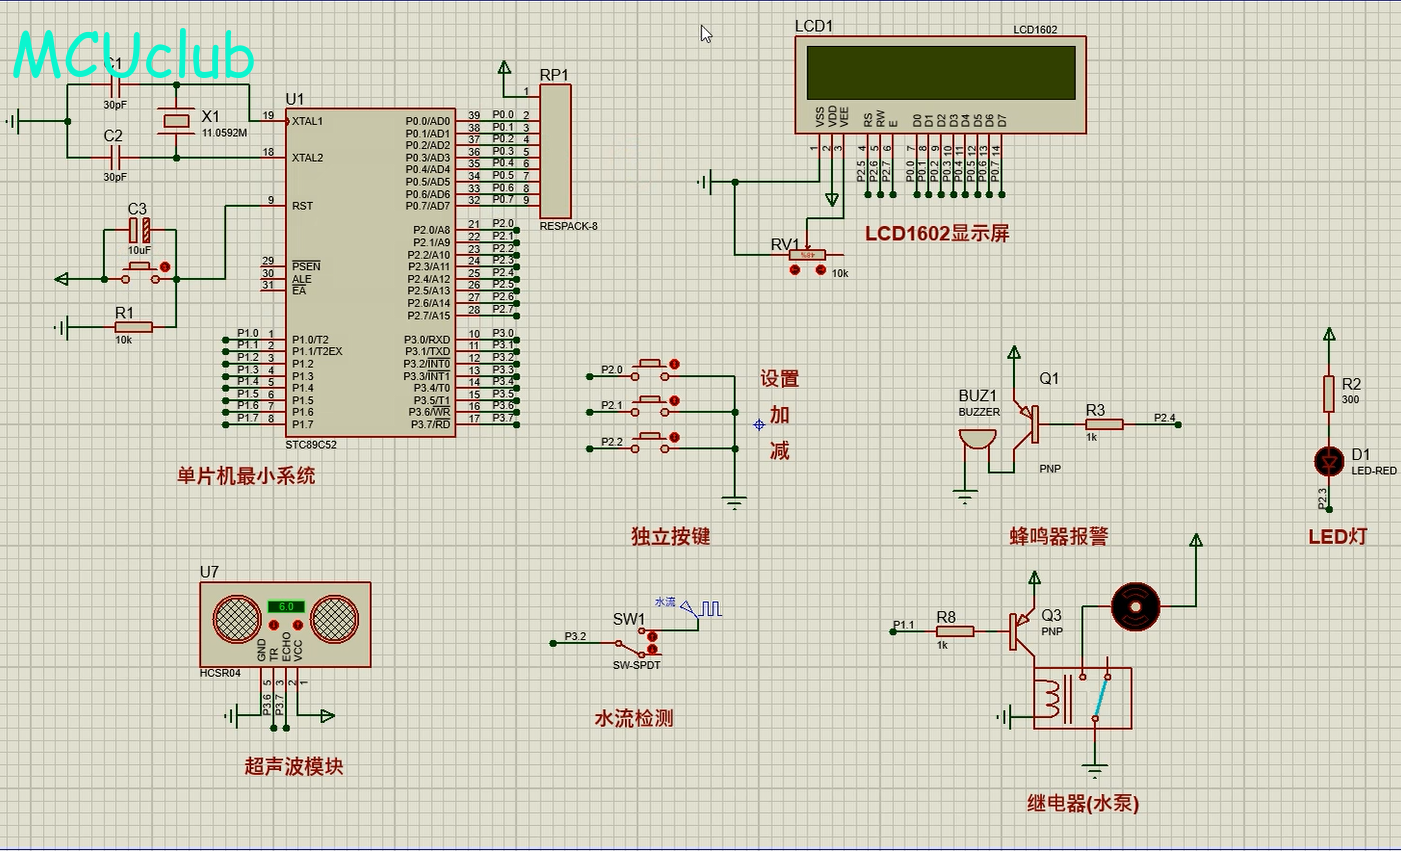Toggle SW1 switch using upper red dot
This screenshot has width=1401, height=851.
pos(653,635)
